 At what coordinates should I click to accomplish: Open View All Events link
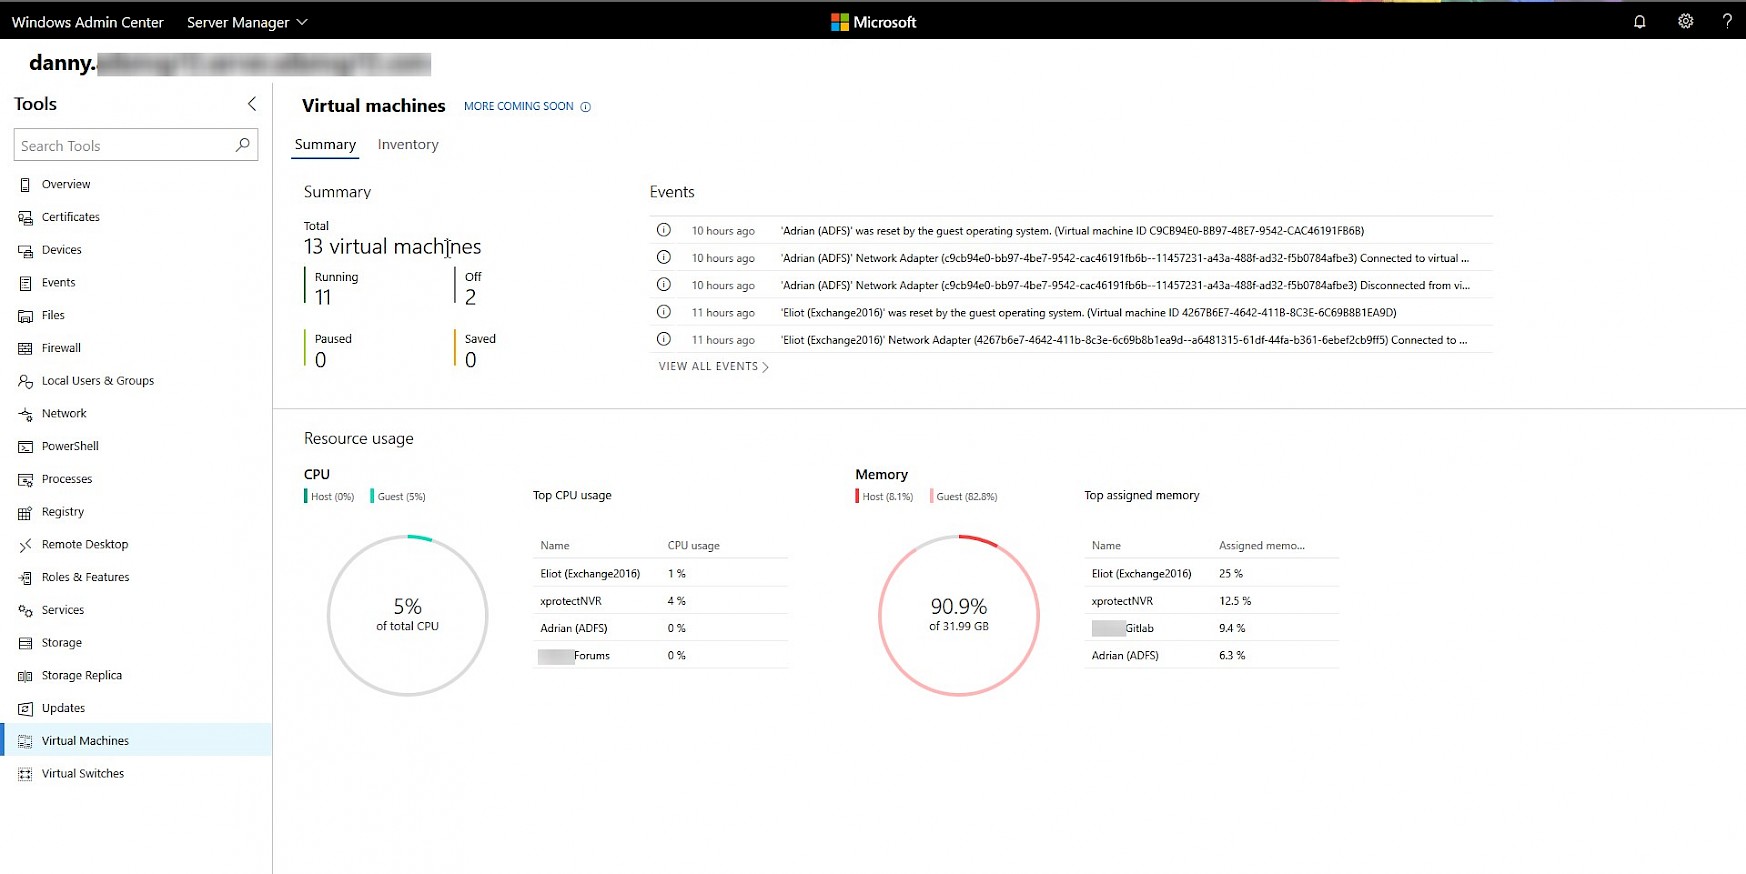click(x=713, y=367)
